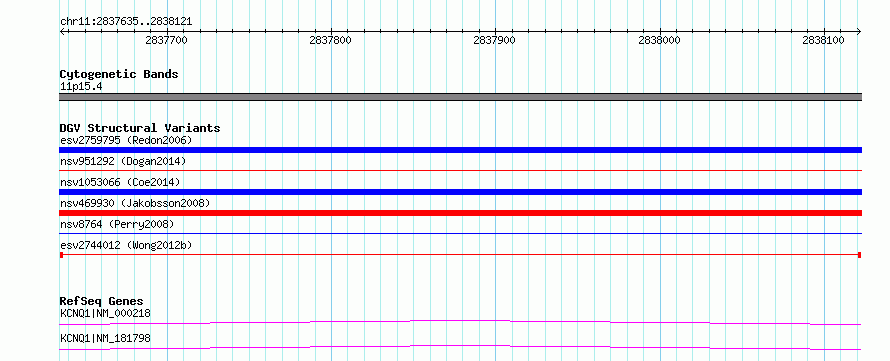Image resolution: width=890 pixels, height=361 pixels.
Task: Click the chr11:2837635..2838121 region label
Action: [126, 22]
